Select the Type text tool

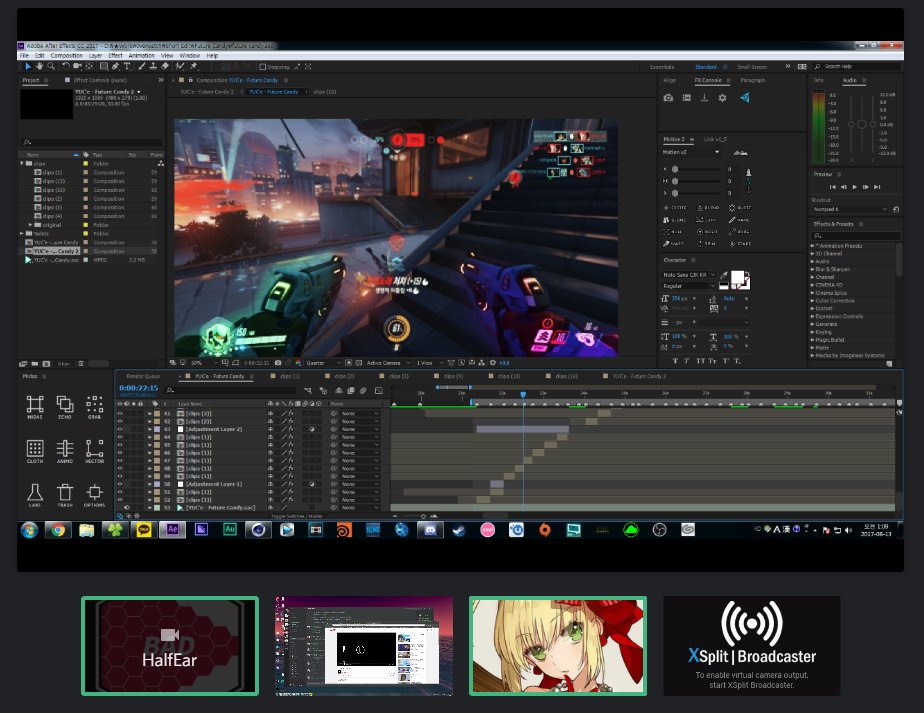(x=127, y=67)
